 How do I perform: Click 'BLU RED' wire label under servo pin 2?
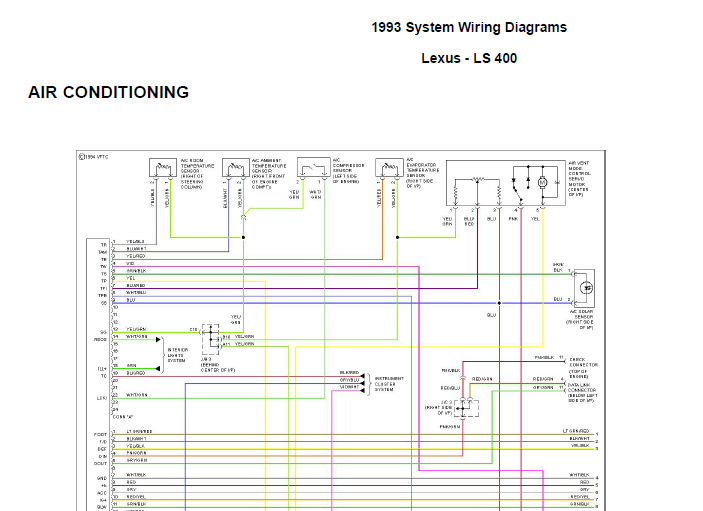click(x=469, y=221)
